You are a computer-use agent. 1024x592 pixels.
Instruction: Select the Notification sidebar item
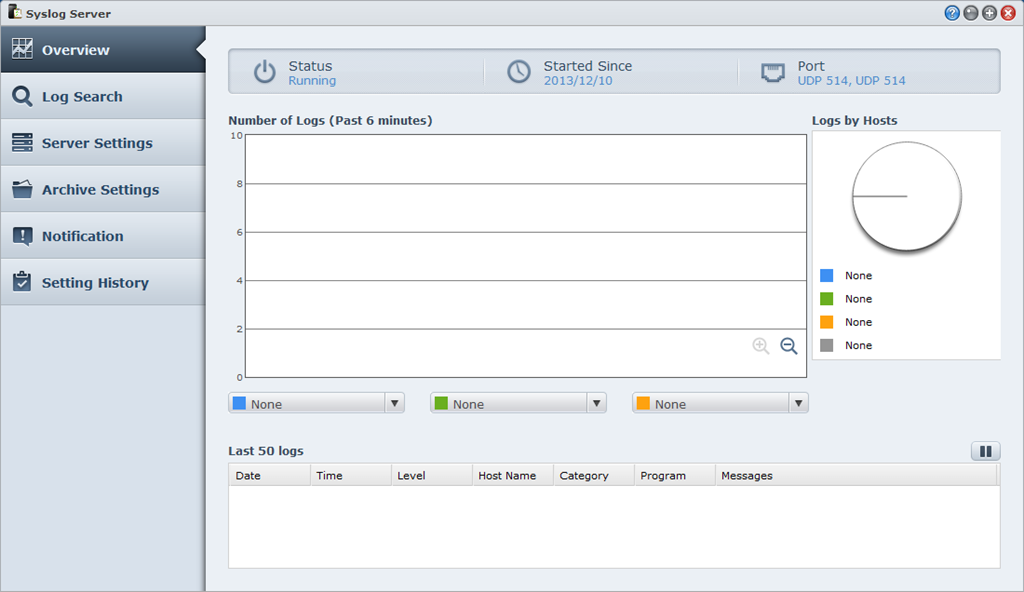click(82, 236)
